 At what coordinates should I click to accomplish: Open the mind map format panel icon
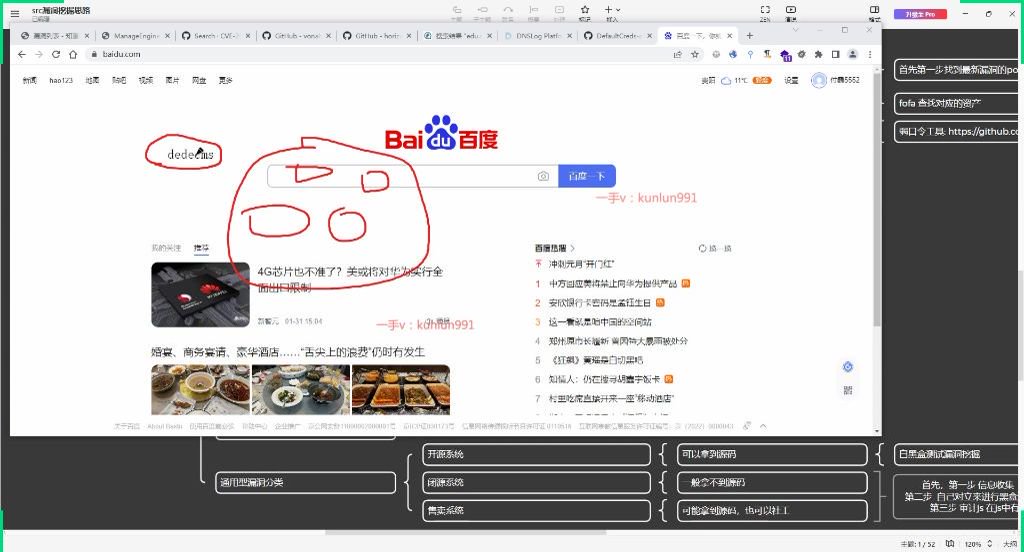coord(874,10)
